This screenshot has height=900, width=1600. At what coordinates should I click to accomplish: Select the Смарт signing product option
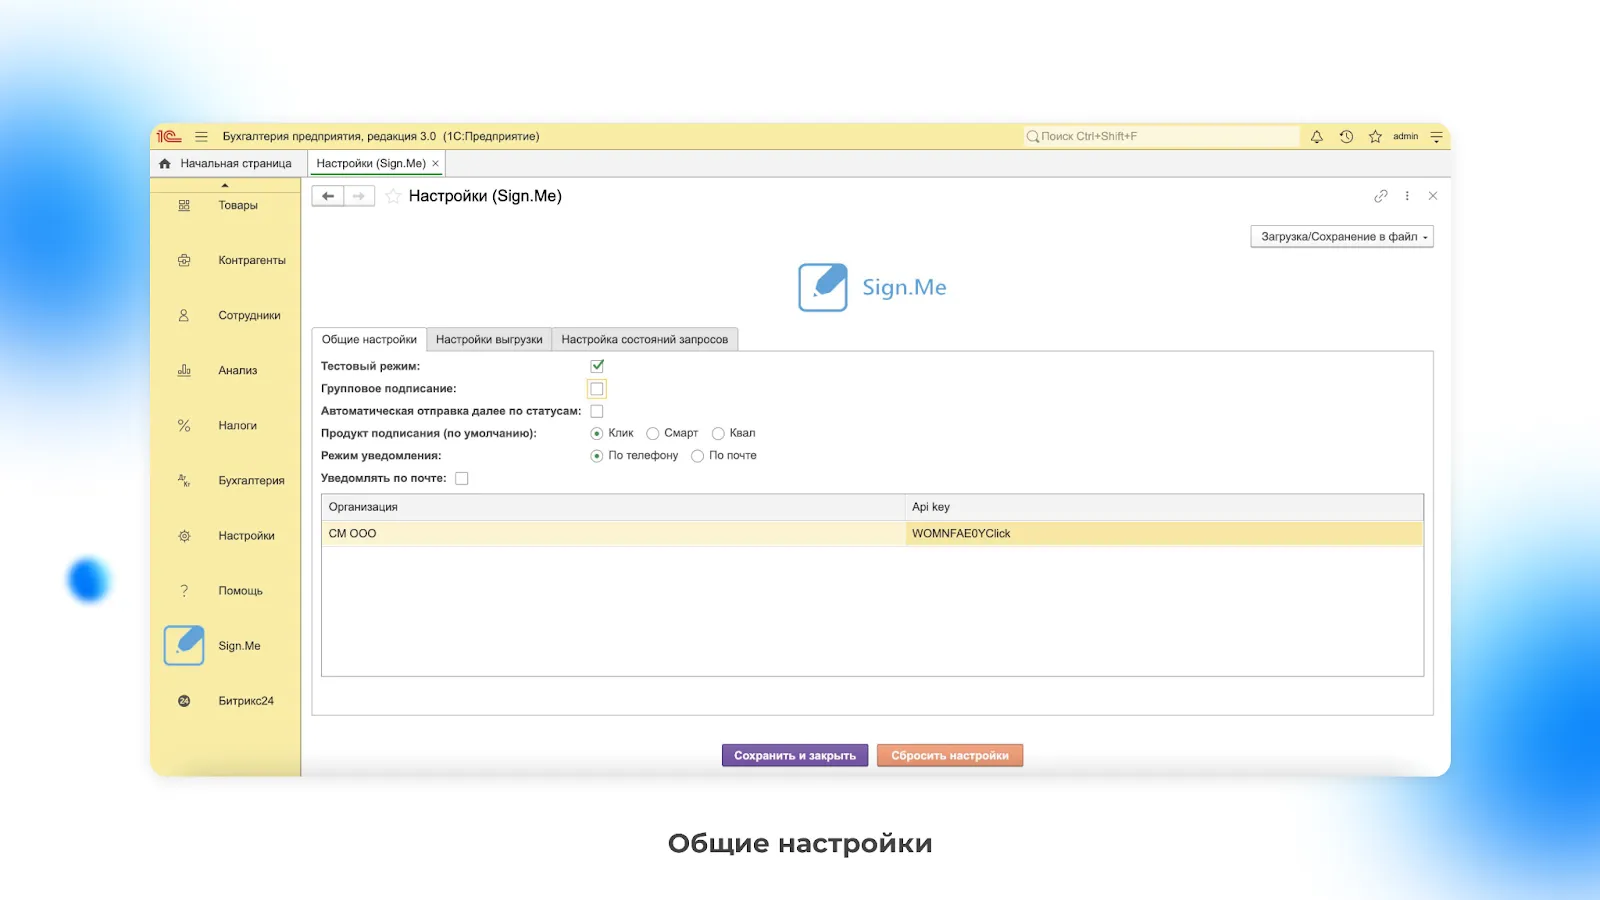click(653, 433)
